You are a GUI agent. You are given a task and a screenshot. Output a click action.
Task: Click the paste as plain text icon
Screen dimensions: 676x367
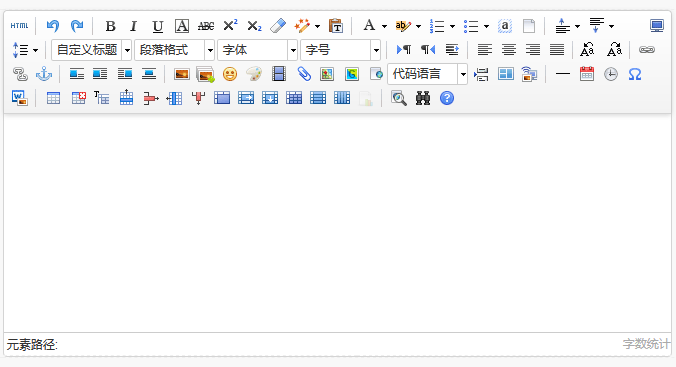tap(336, 26)
